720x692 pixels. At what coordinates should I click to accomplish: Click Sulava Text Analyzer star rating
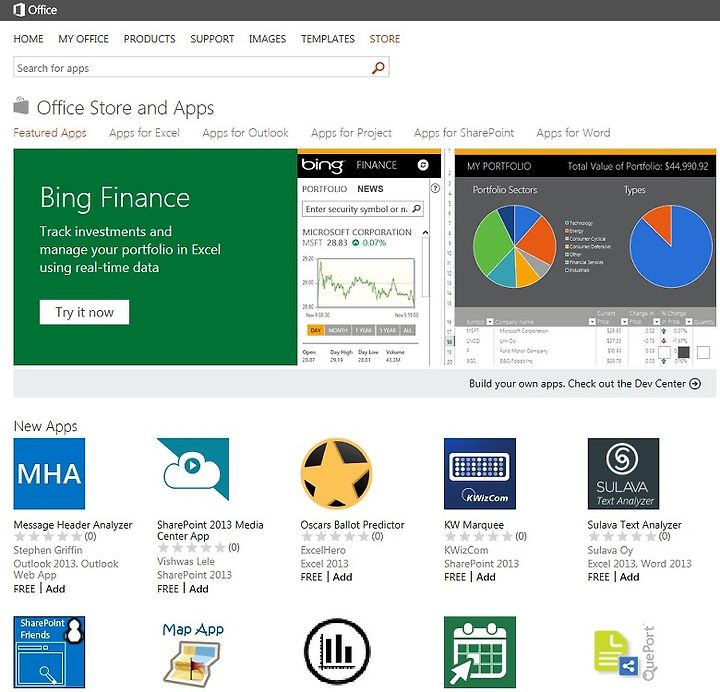(x=622, y=536)
